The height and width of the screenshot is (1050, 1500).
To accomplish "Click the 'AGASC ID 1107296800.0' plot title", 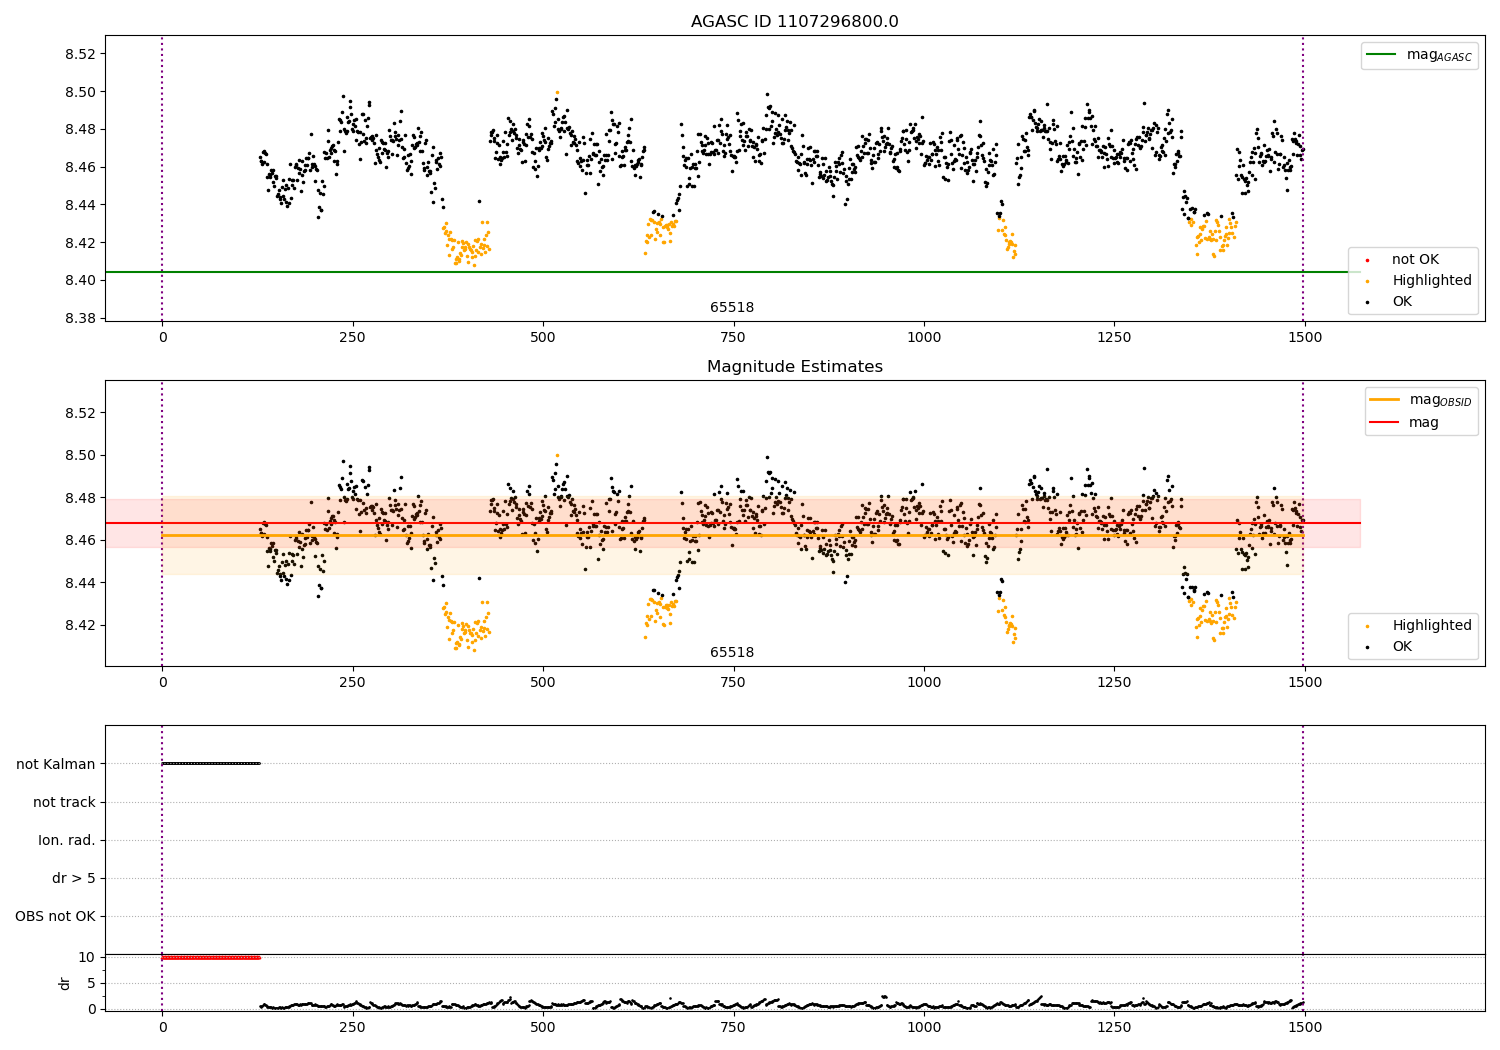I will [794, 22].
